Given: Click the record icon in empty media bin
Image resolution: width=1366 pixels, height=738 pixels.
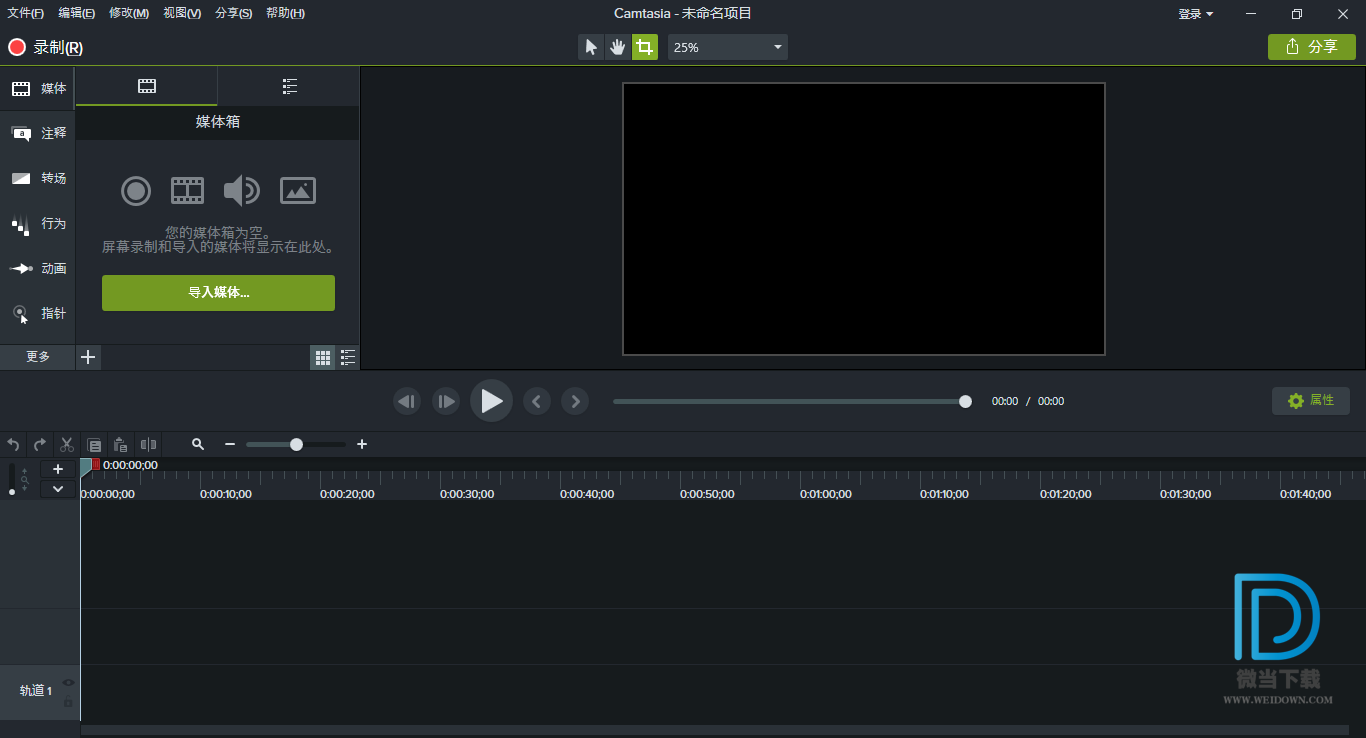Looking at the screenshot, I should click(x=136, y=190).
